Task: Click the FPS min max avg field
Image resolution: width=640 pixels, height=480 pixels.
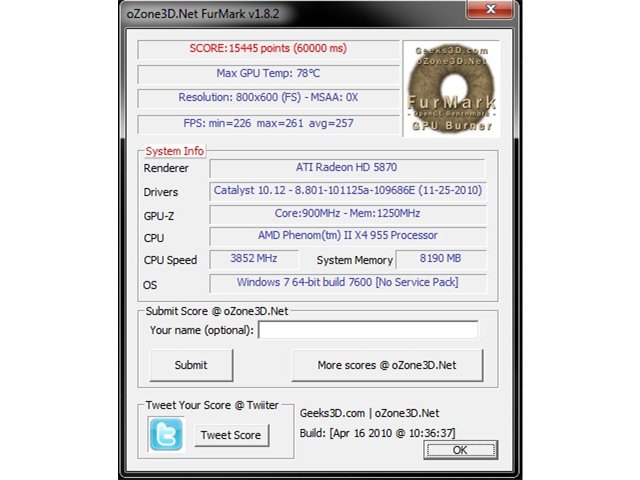Action: click(268, 124)
